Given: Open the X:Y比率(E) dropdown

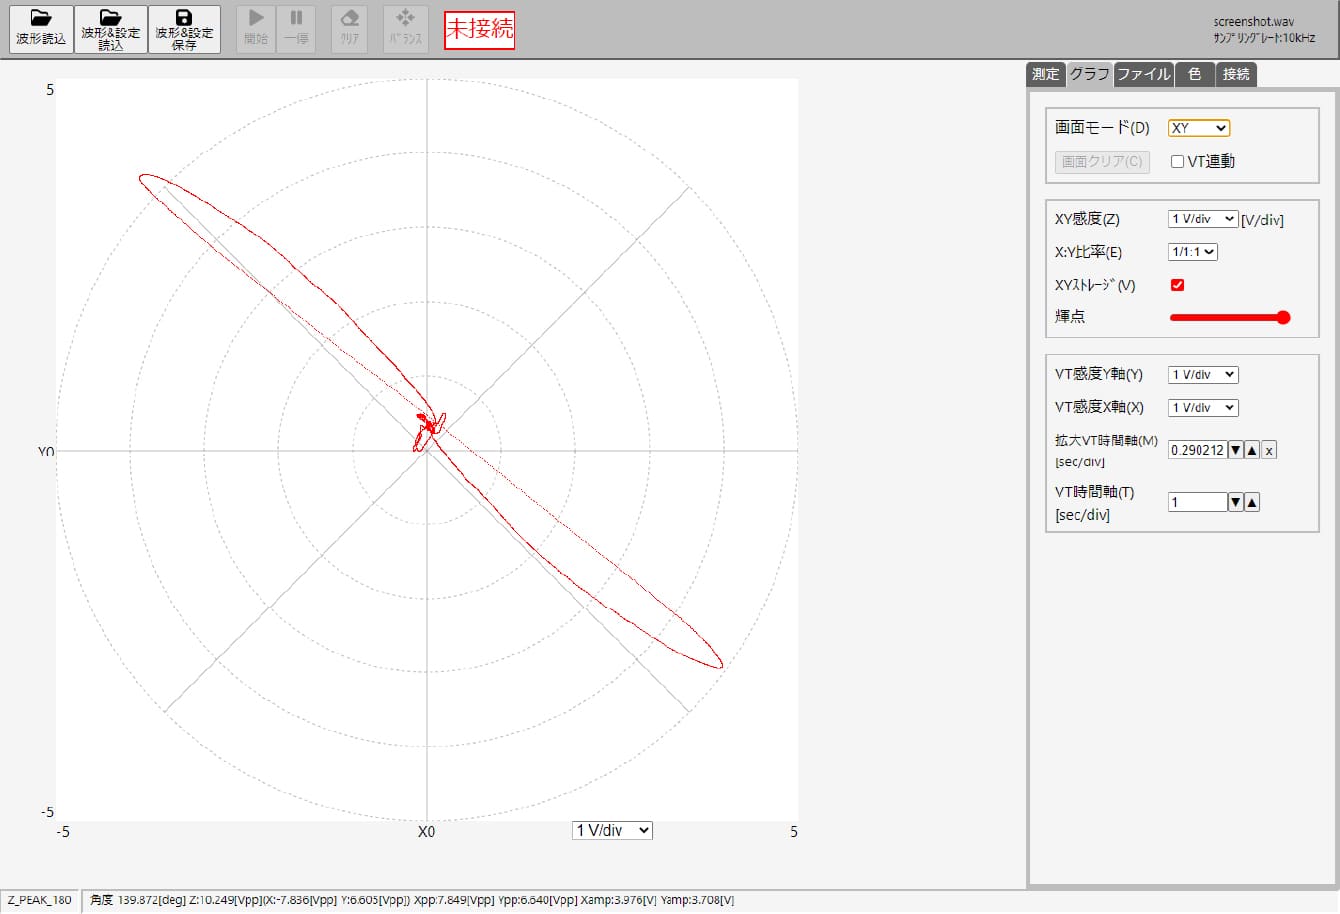Looking at the screenshot, I should [x=1193, y=252].
